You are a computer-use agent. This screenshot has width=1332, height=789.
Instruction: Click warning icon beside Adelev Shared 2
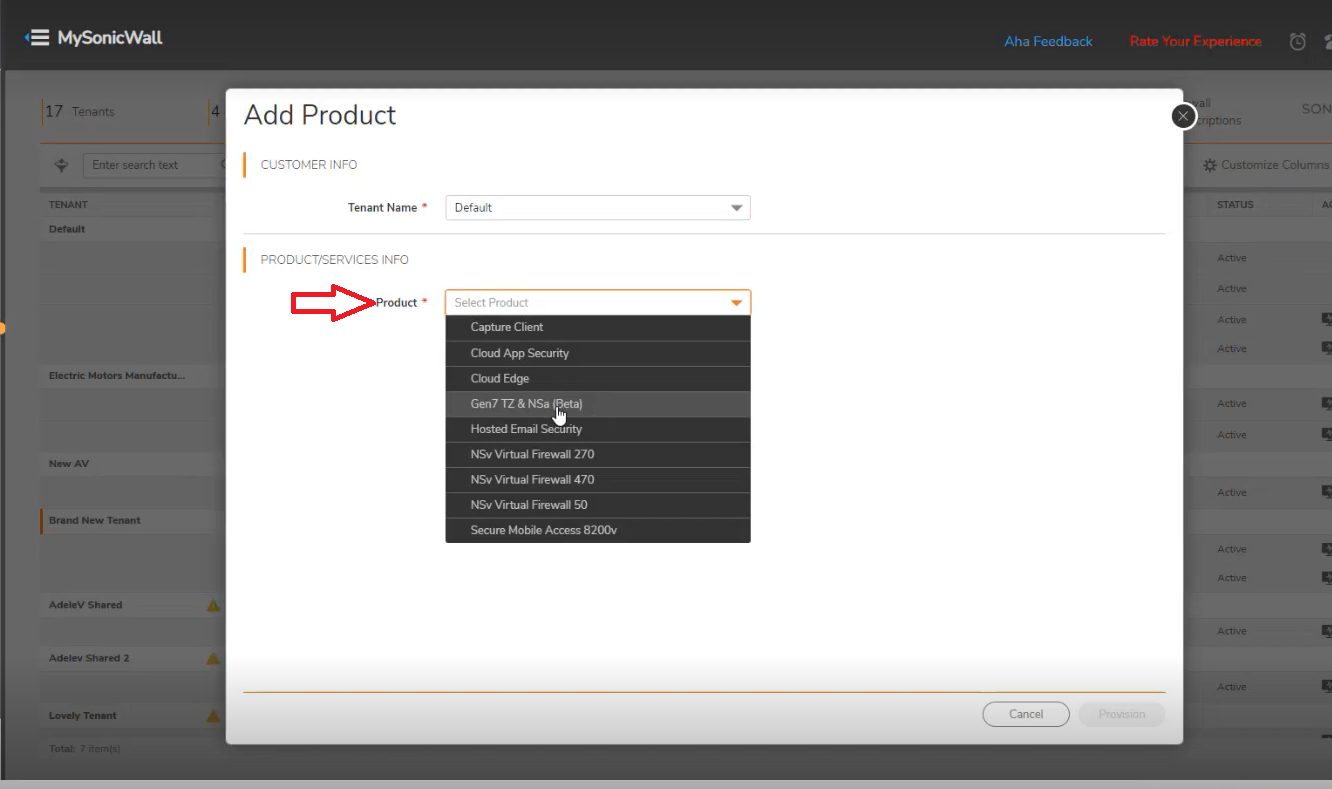pyautogui.click(x=213, y=658)
